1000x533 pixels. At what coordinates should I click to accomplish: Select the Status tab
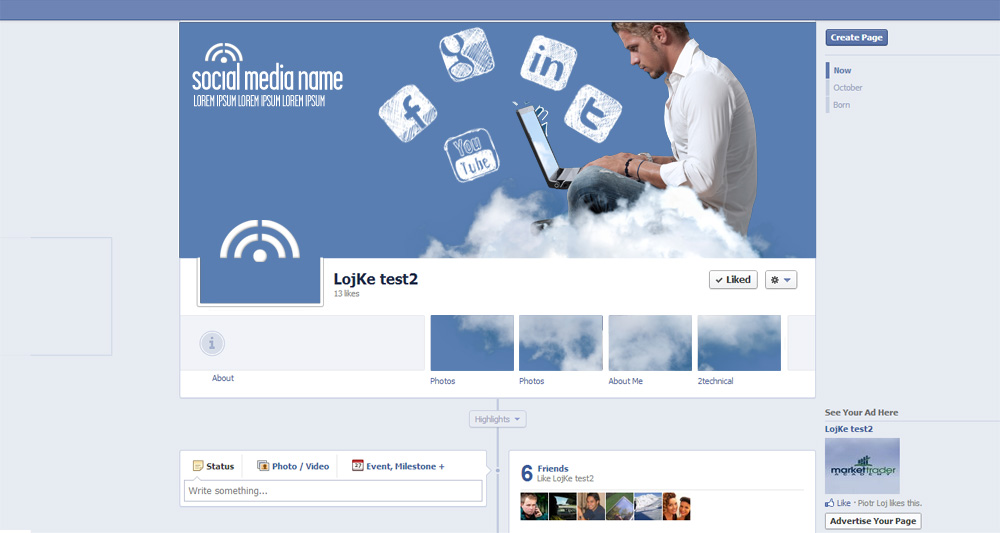coord(214,466)
